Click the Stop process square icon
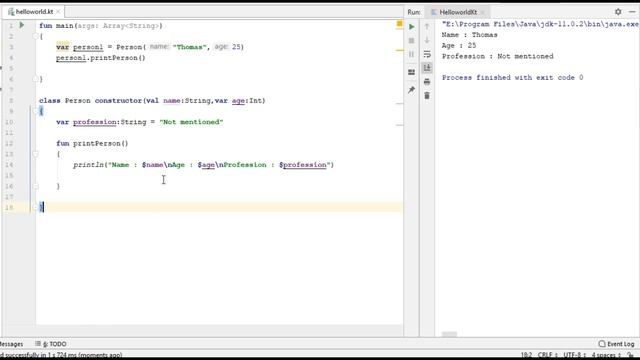The width and height of the screenshot is (640, 360). click(411, 40)
